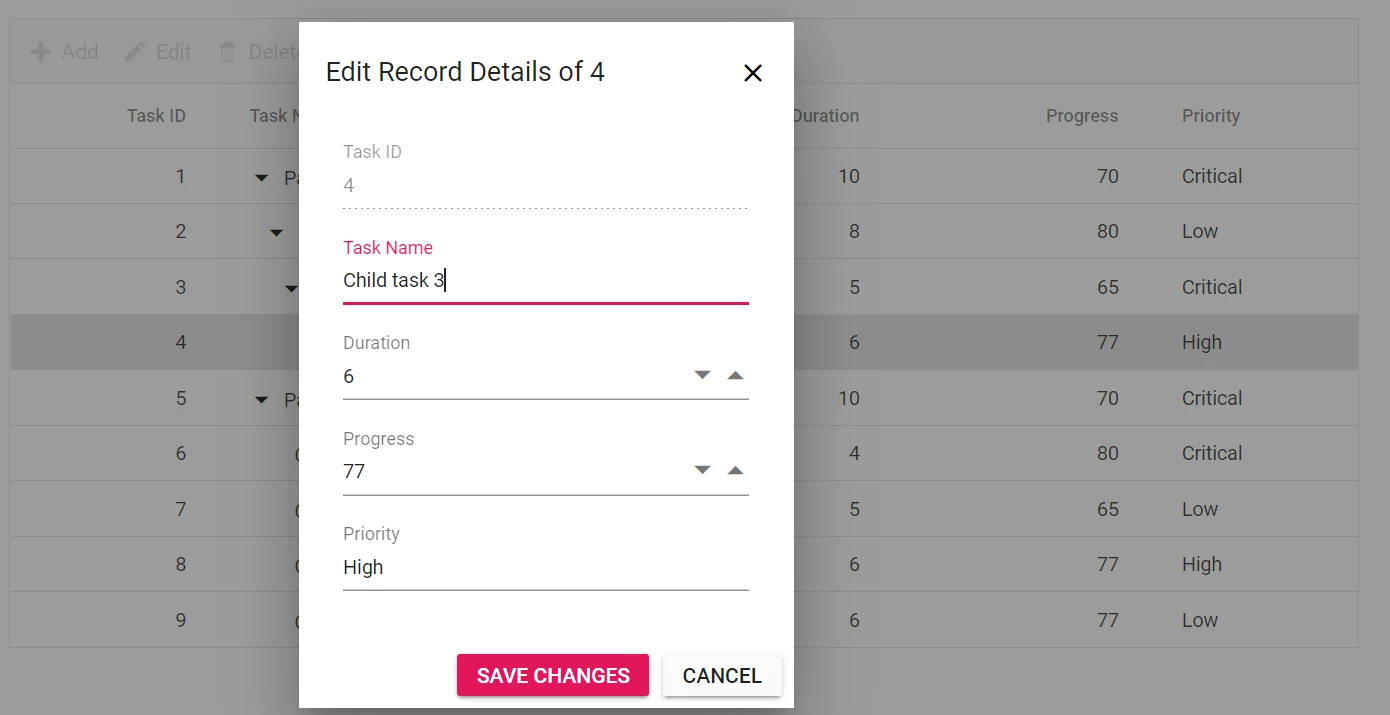Sort the grid by Priority column

point(1210,115)
